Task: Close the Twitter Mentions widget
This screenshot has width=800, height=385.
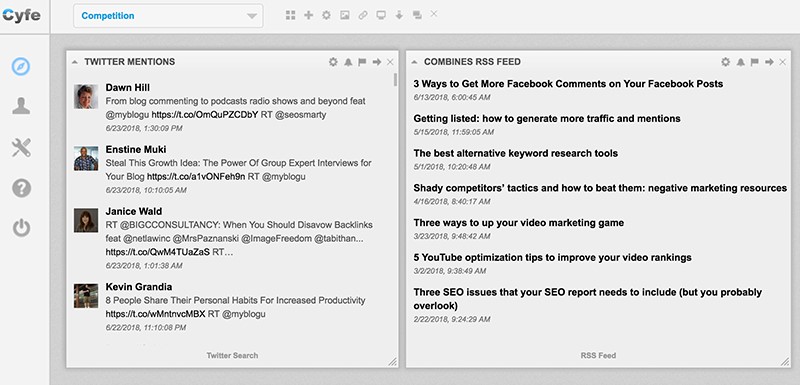Action: coord(390,62)
